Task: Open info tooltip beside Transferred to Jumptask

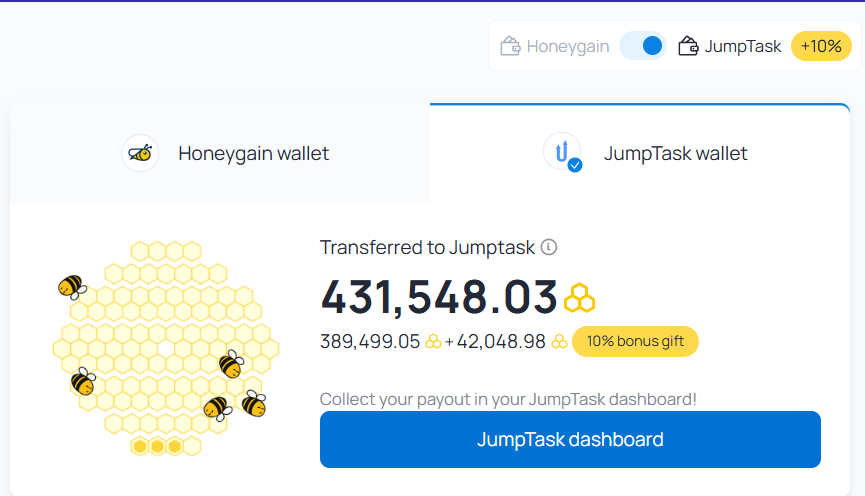Action: [x=549, y=247]
